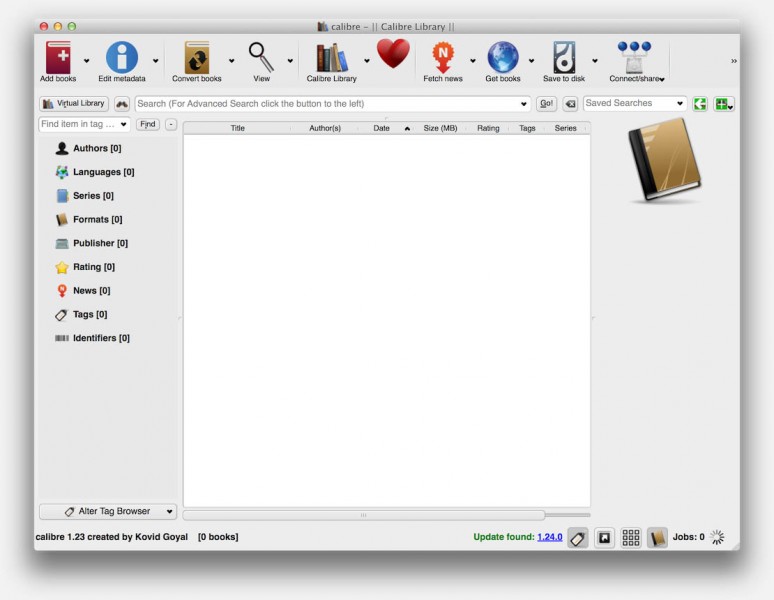Image resolution: width=774 pixels, height=600 pixels.
Task: Expand the Add books dropdown arrow
Action: pos(86,61)
